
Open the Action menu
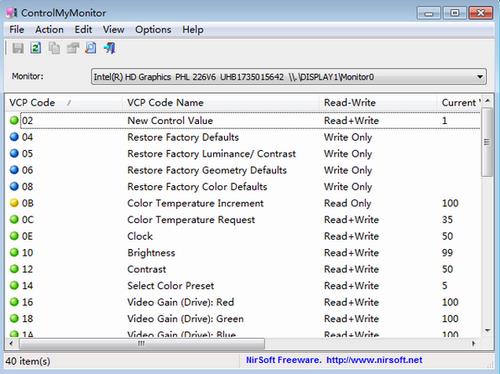click(x=49, y=30)
